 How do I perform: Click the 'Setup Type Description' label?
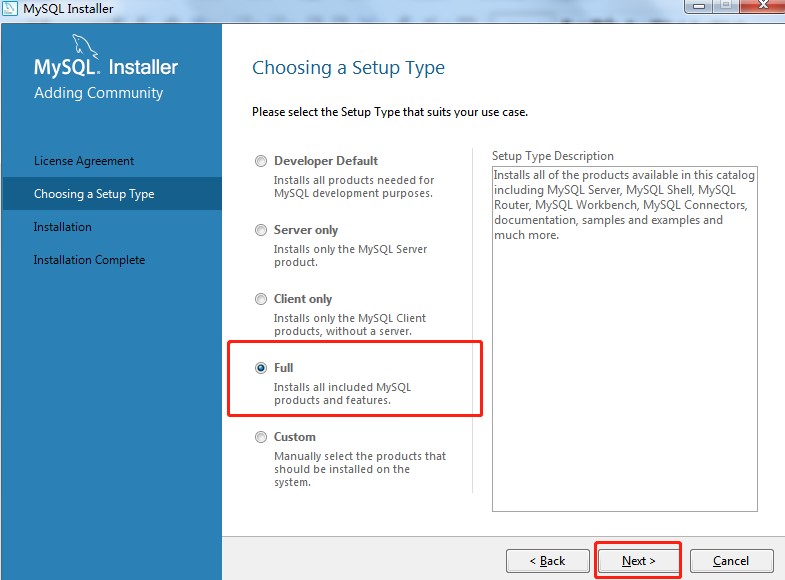coord(553,156)
